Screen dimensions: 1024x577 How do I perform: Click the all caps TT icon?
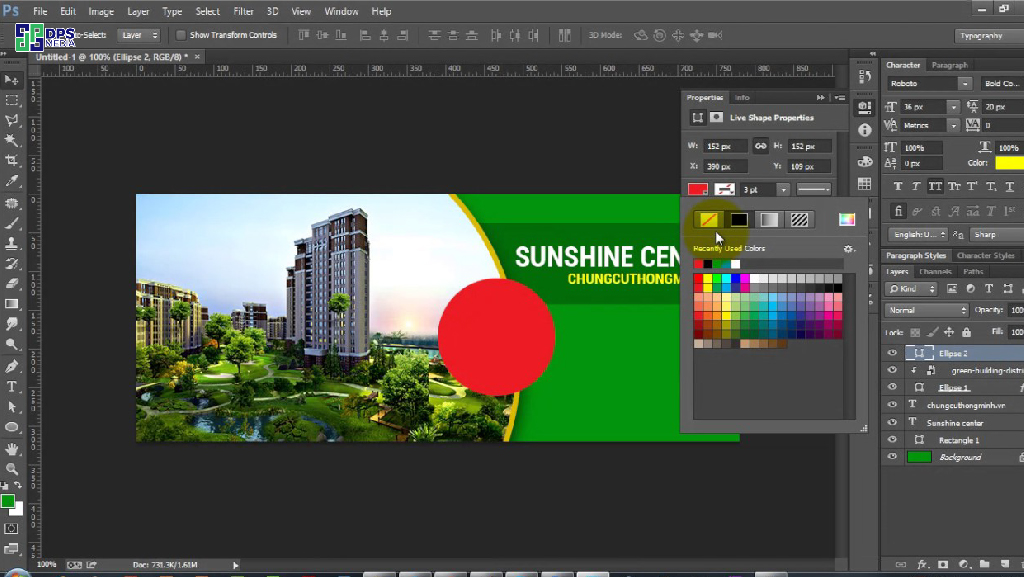pos(935,187)
